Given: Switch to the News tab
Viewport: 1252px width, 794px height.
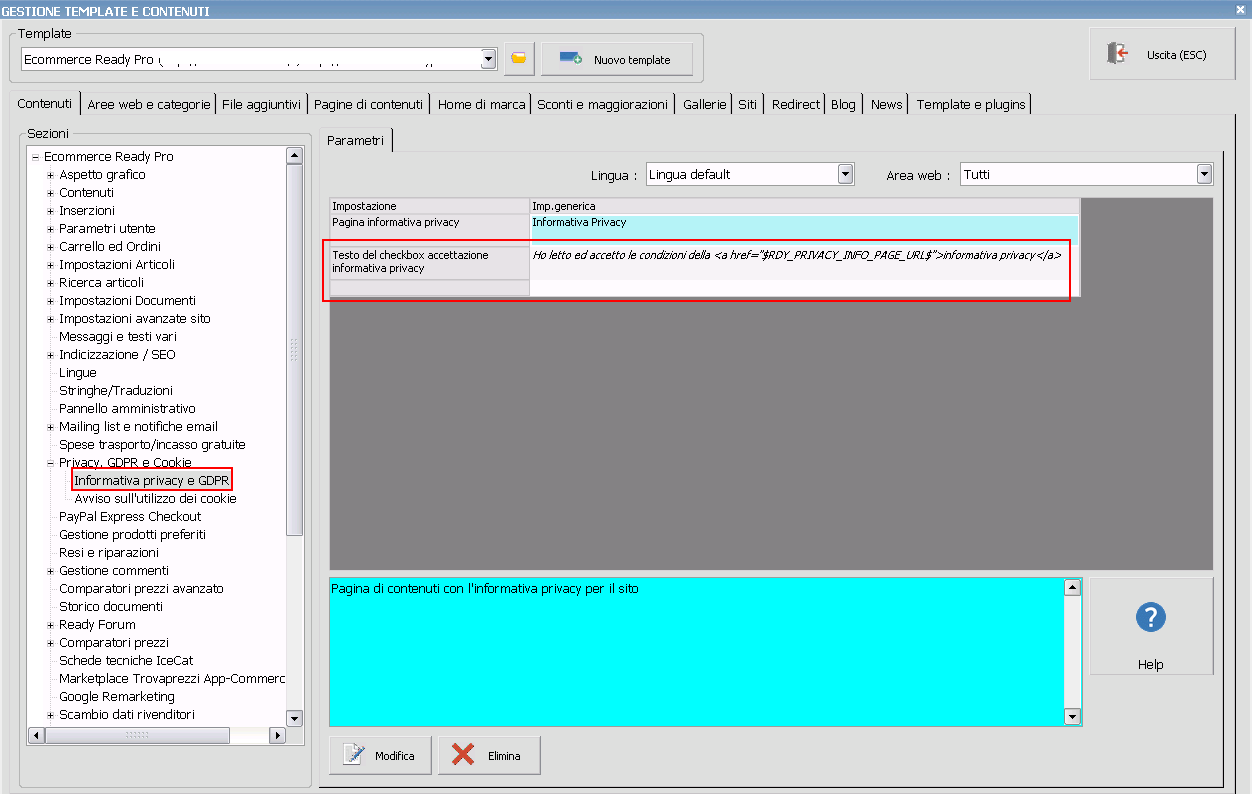Looking at the screenshot, I should (886, 104).
